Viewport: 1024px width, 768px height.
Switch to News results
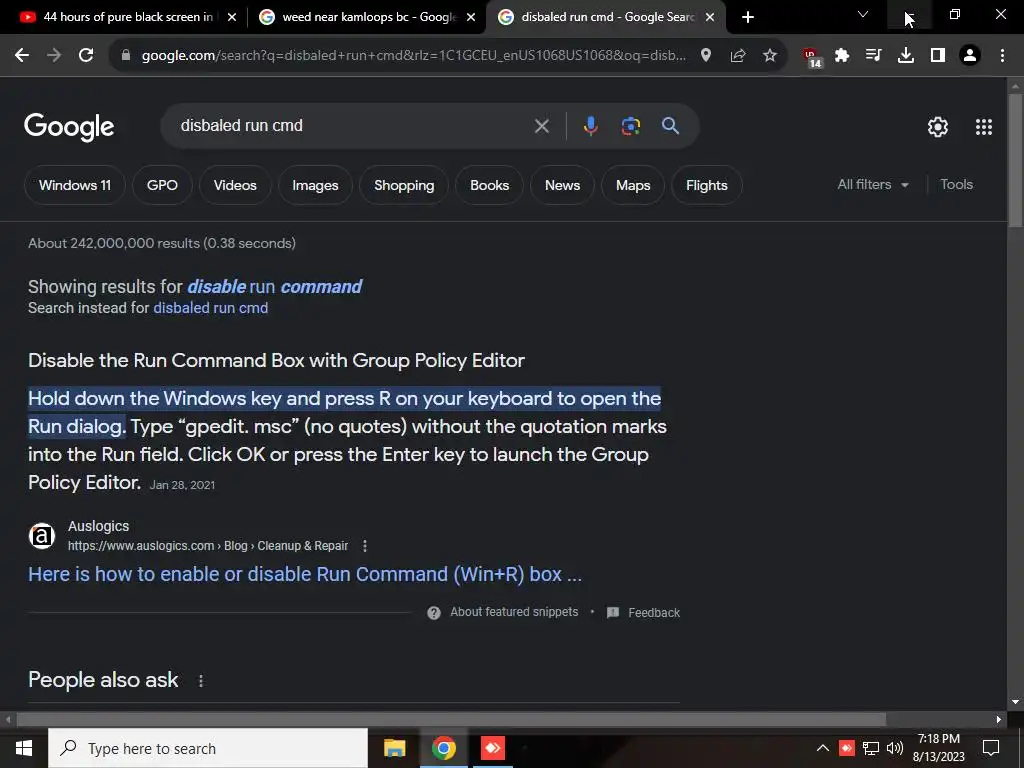point(562,185)
